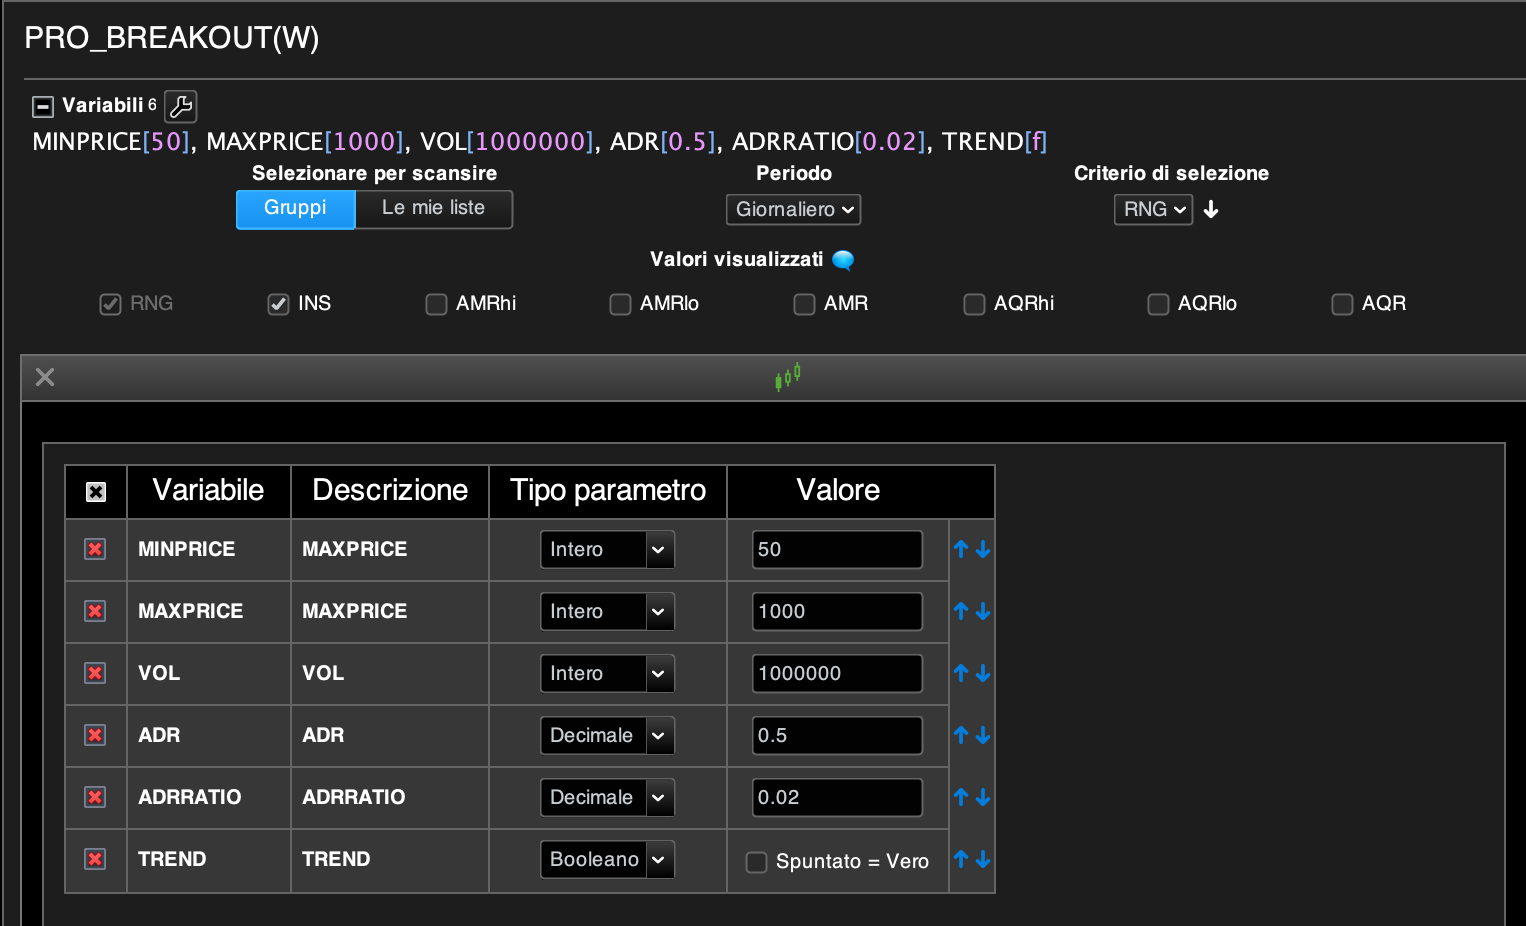Move the MAXPRICE row down with arrow
The width and height of the screenshot is (1526, 926).
coord(983,611)
